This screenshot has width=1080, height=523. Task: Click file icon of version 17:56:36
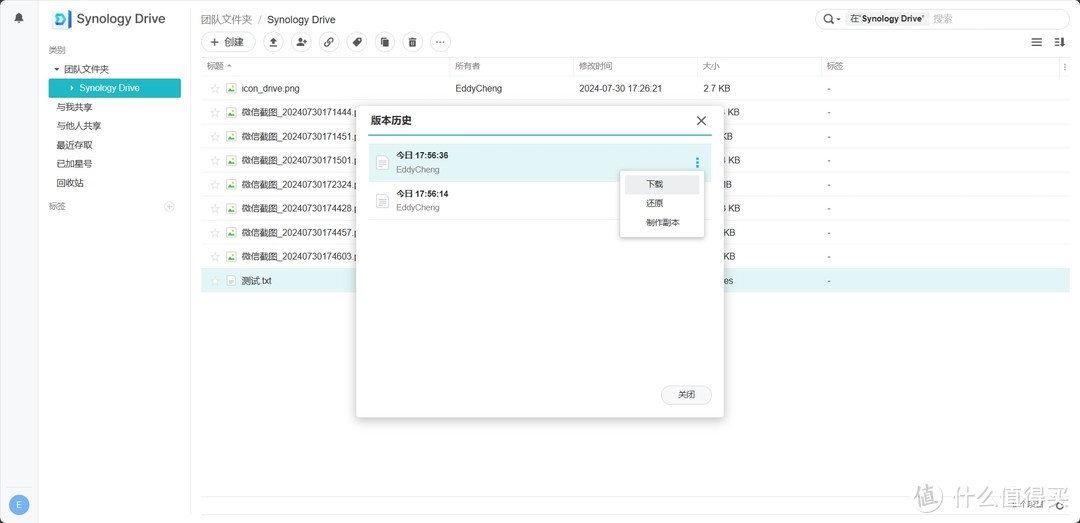[x=382, y=163]
